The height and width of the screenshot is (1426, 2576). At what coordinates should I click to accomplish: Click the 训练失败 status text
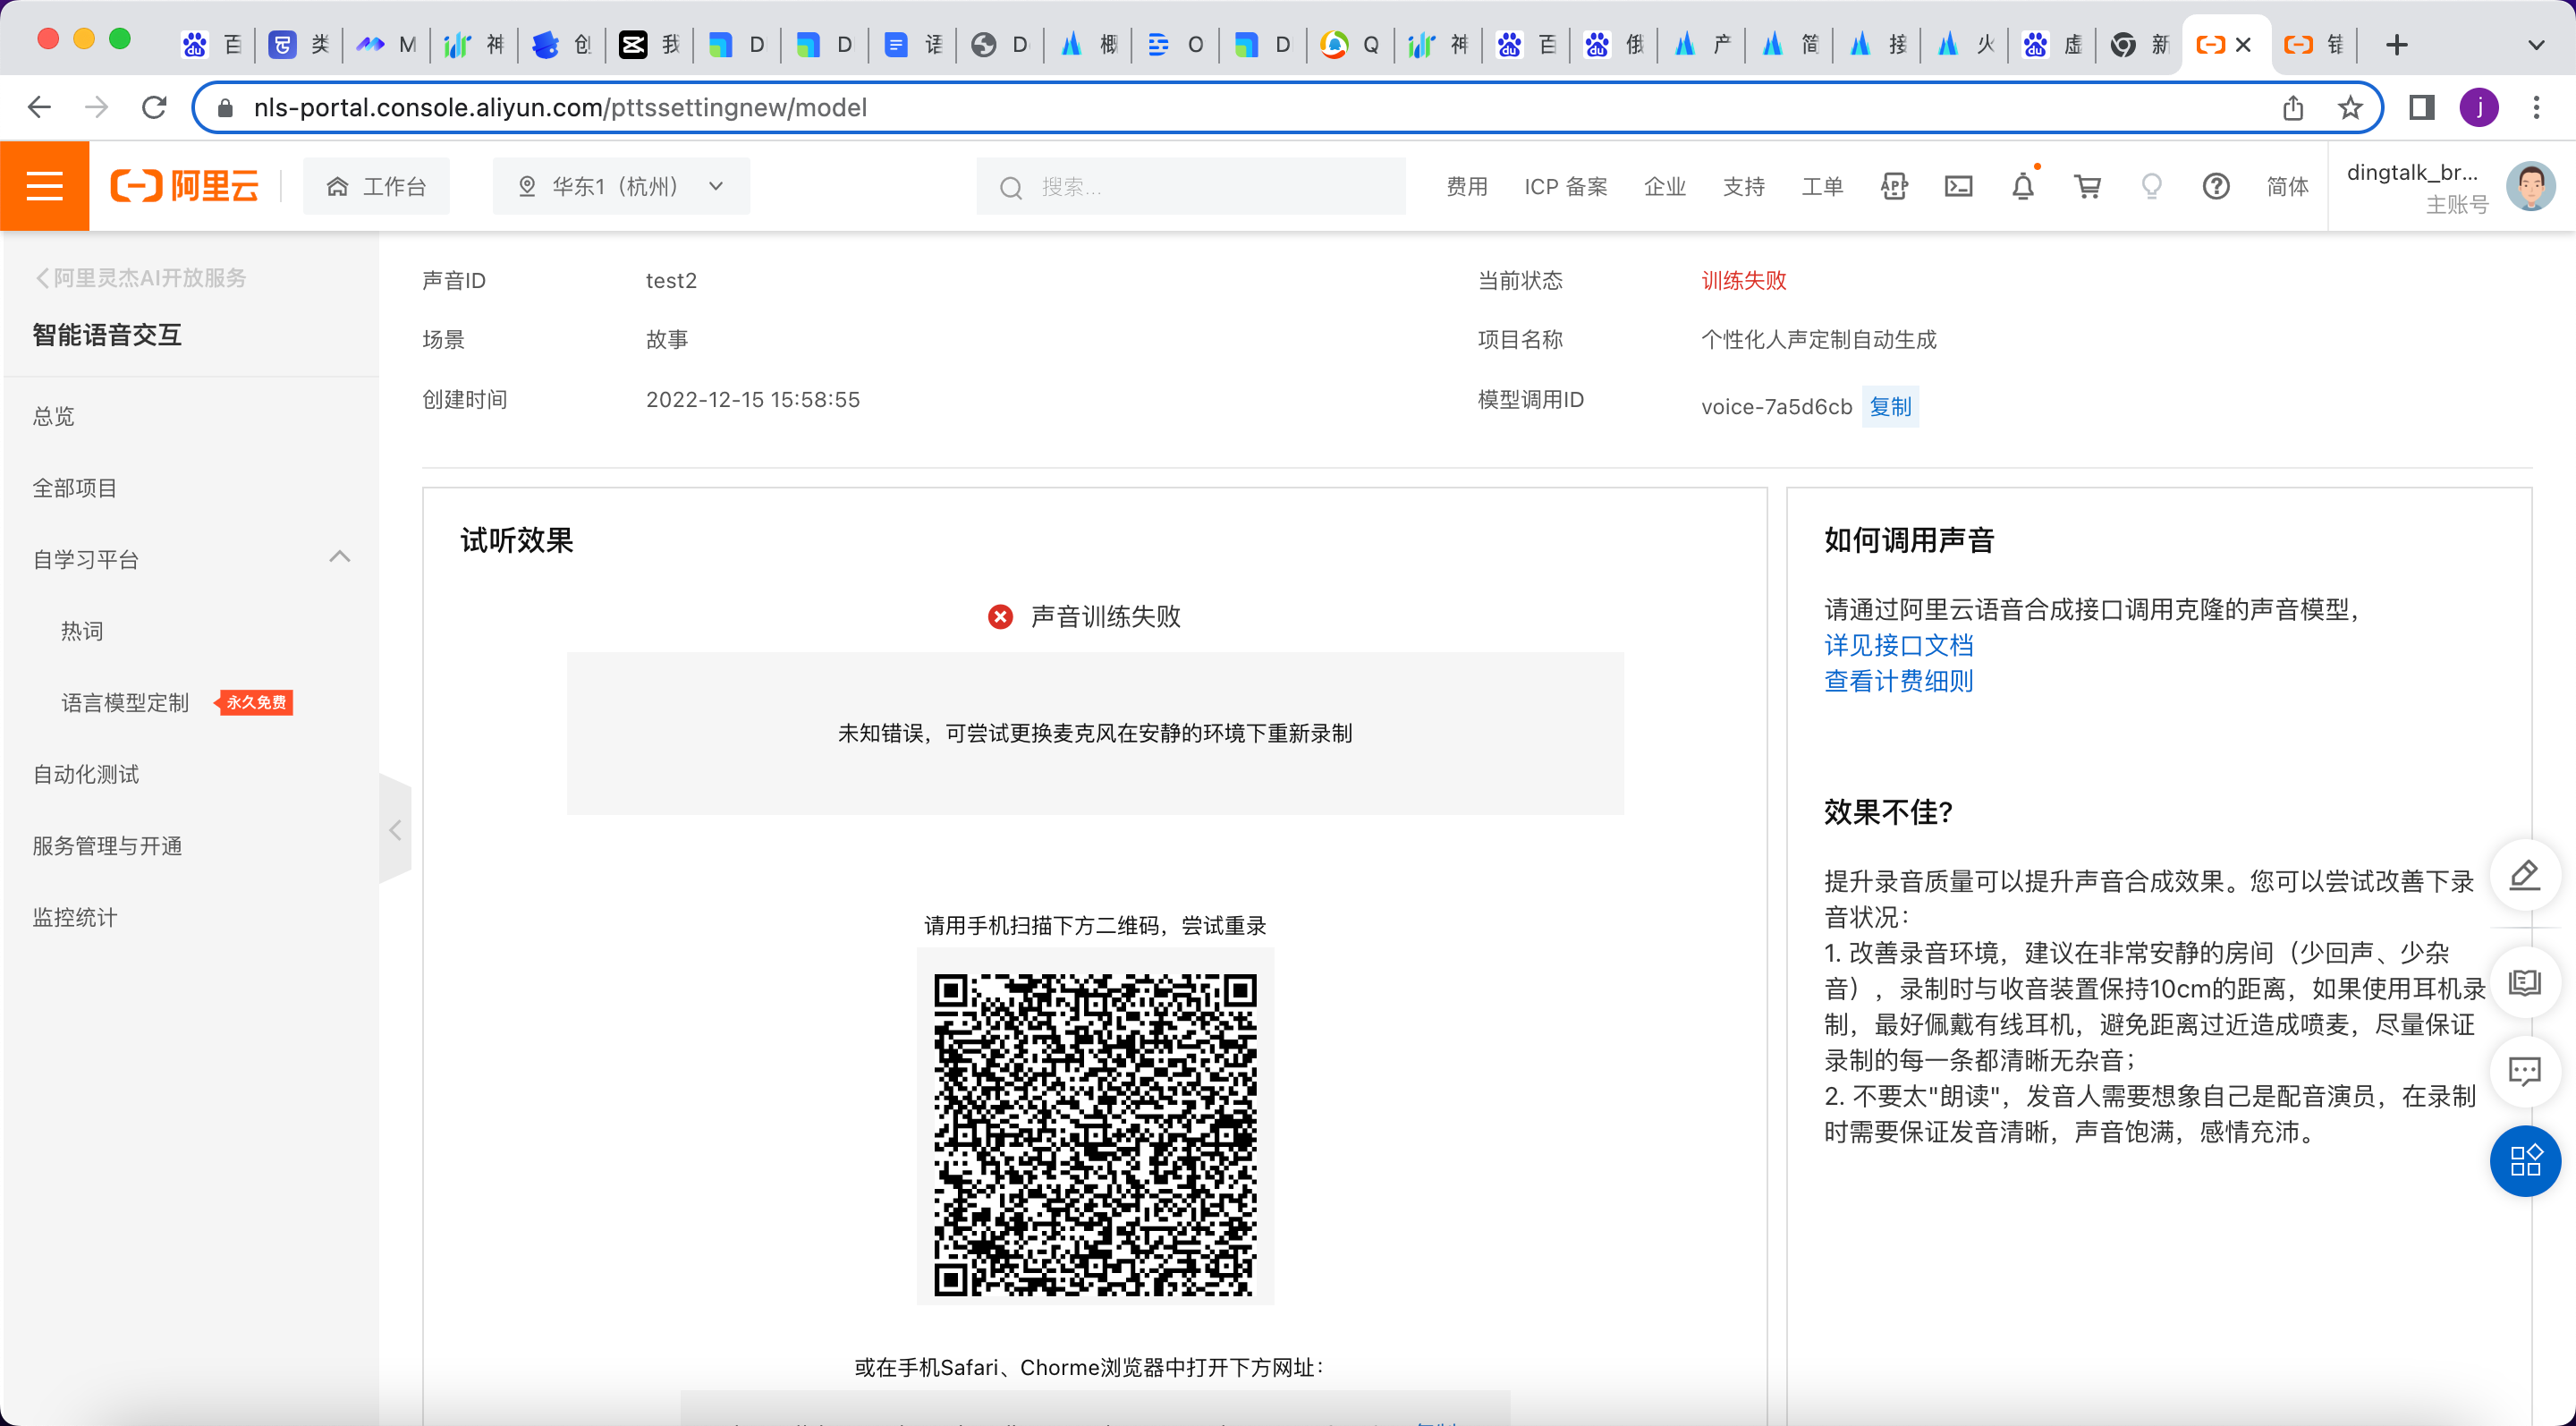(1743, 280)
